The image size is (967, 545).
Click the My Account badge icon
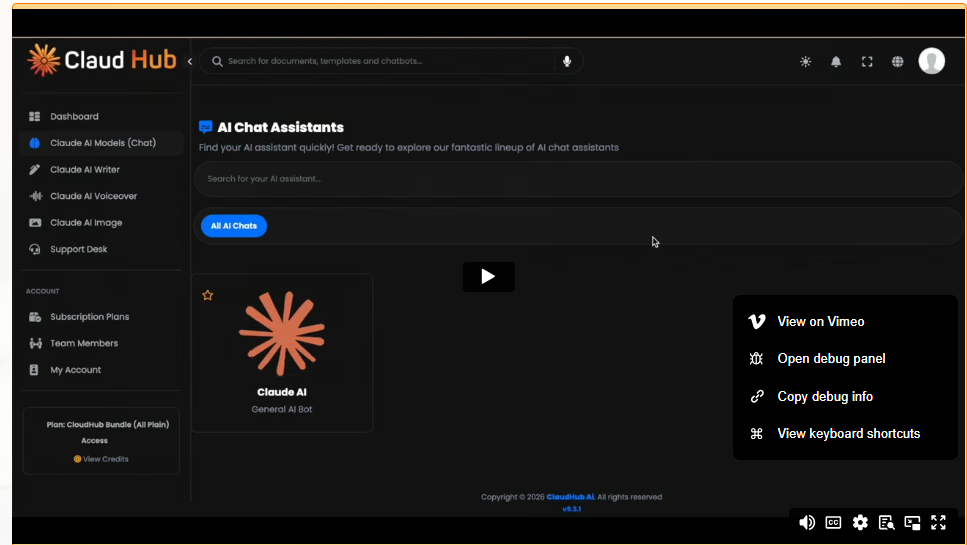(34, 370)
